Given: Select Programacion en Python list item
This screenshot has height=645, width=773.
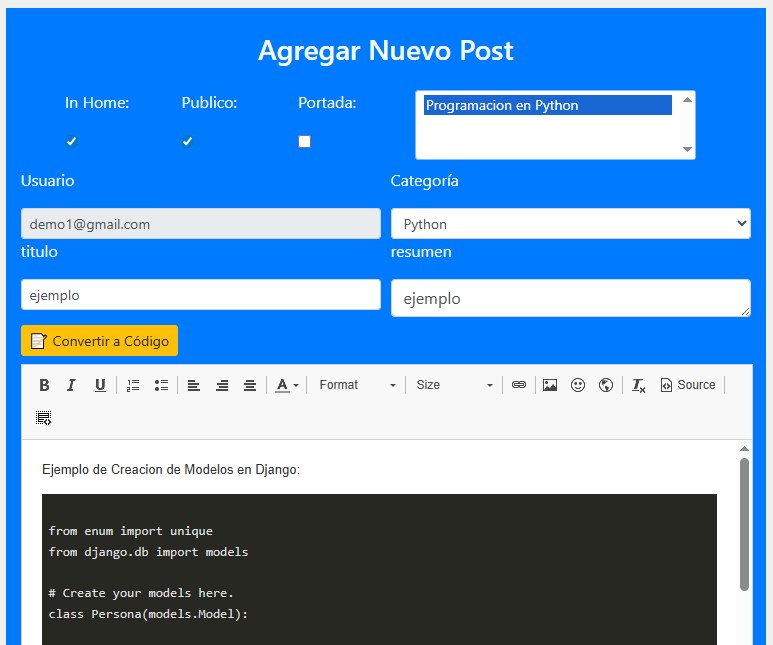Looking at the screenshot, I should pyautogui.click(x=547, y=105).
